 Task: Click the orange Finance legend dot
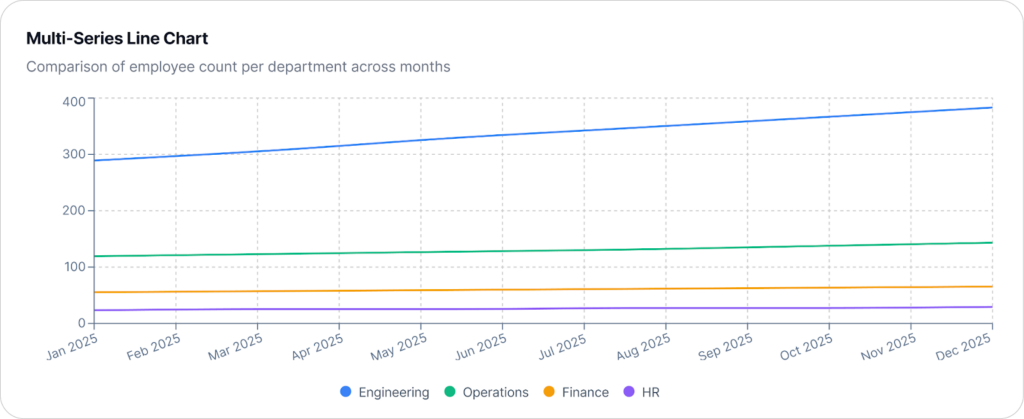pyautogui.click(x=550, y=392)
